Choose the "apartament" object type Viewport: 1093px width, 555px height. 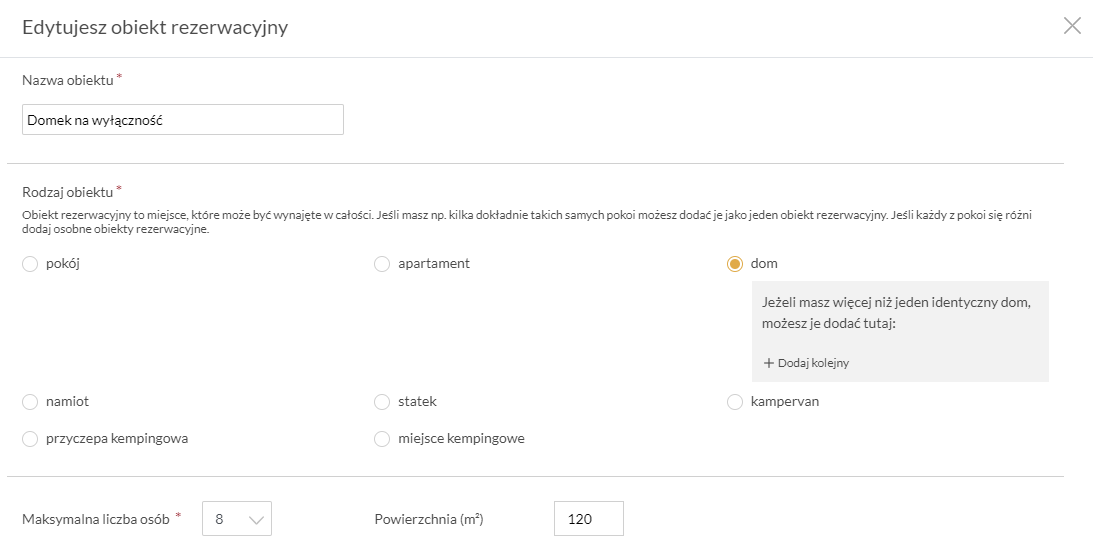(382, 264)
